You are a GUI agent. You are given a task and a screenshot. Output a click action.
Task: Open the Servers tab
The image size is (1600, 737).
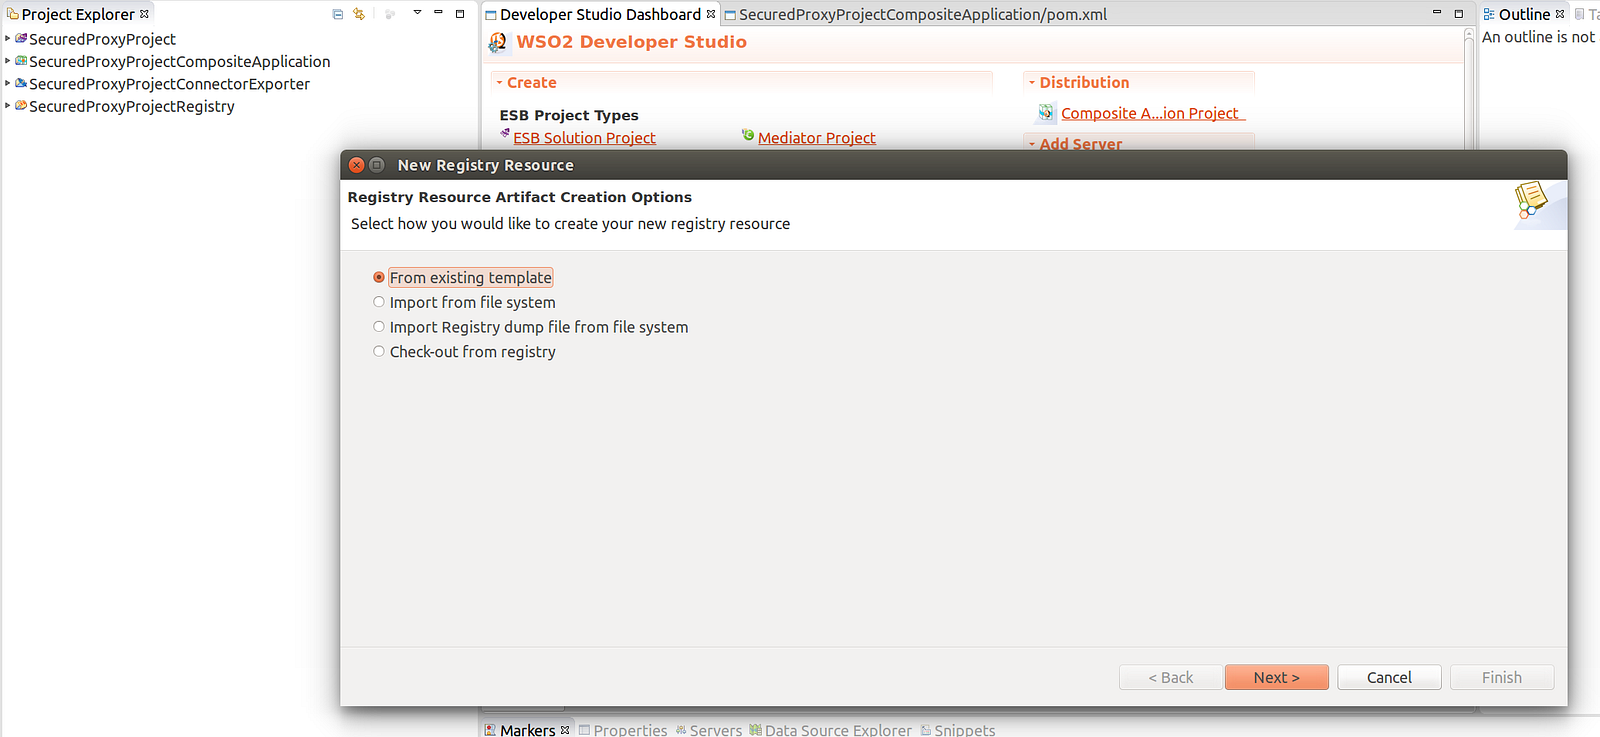(x=709, y=730)
